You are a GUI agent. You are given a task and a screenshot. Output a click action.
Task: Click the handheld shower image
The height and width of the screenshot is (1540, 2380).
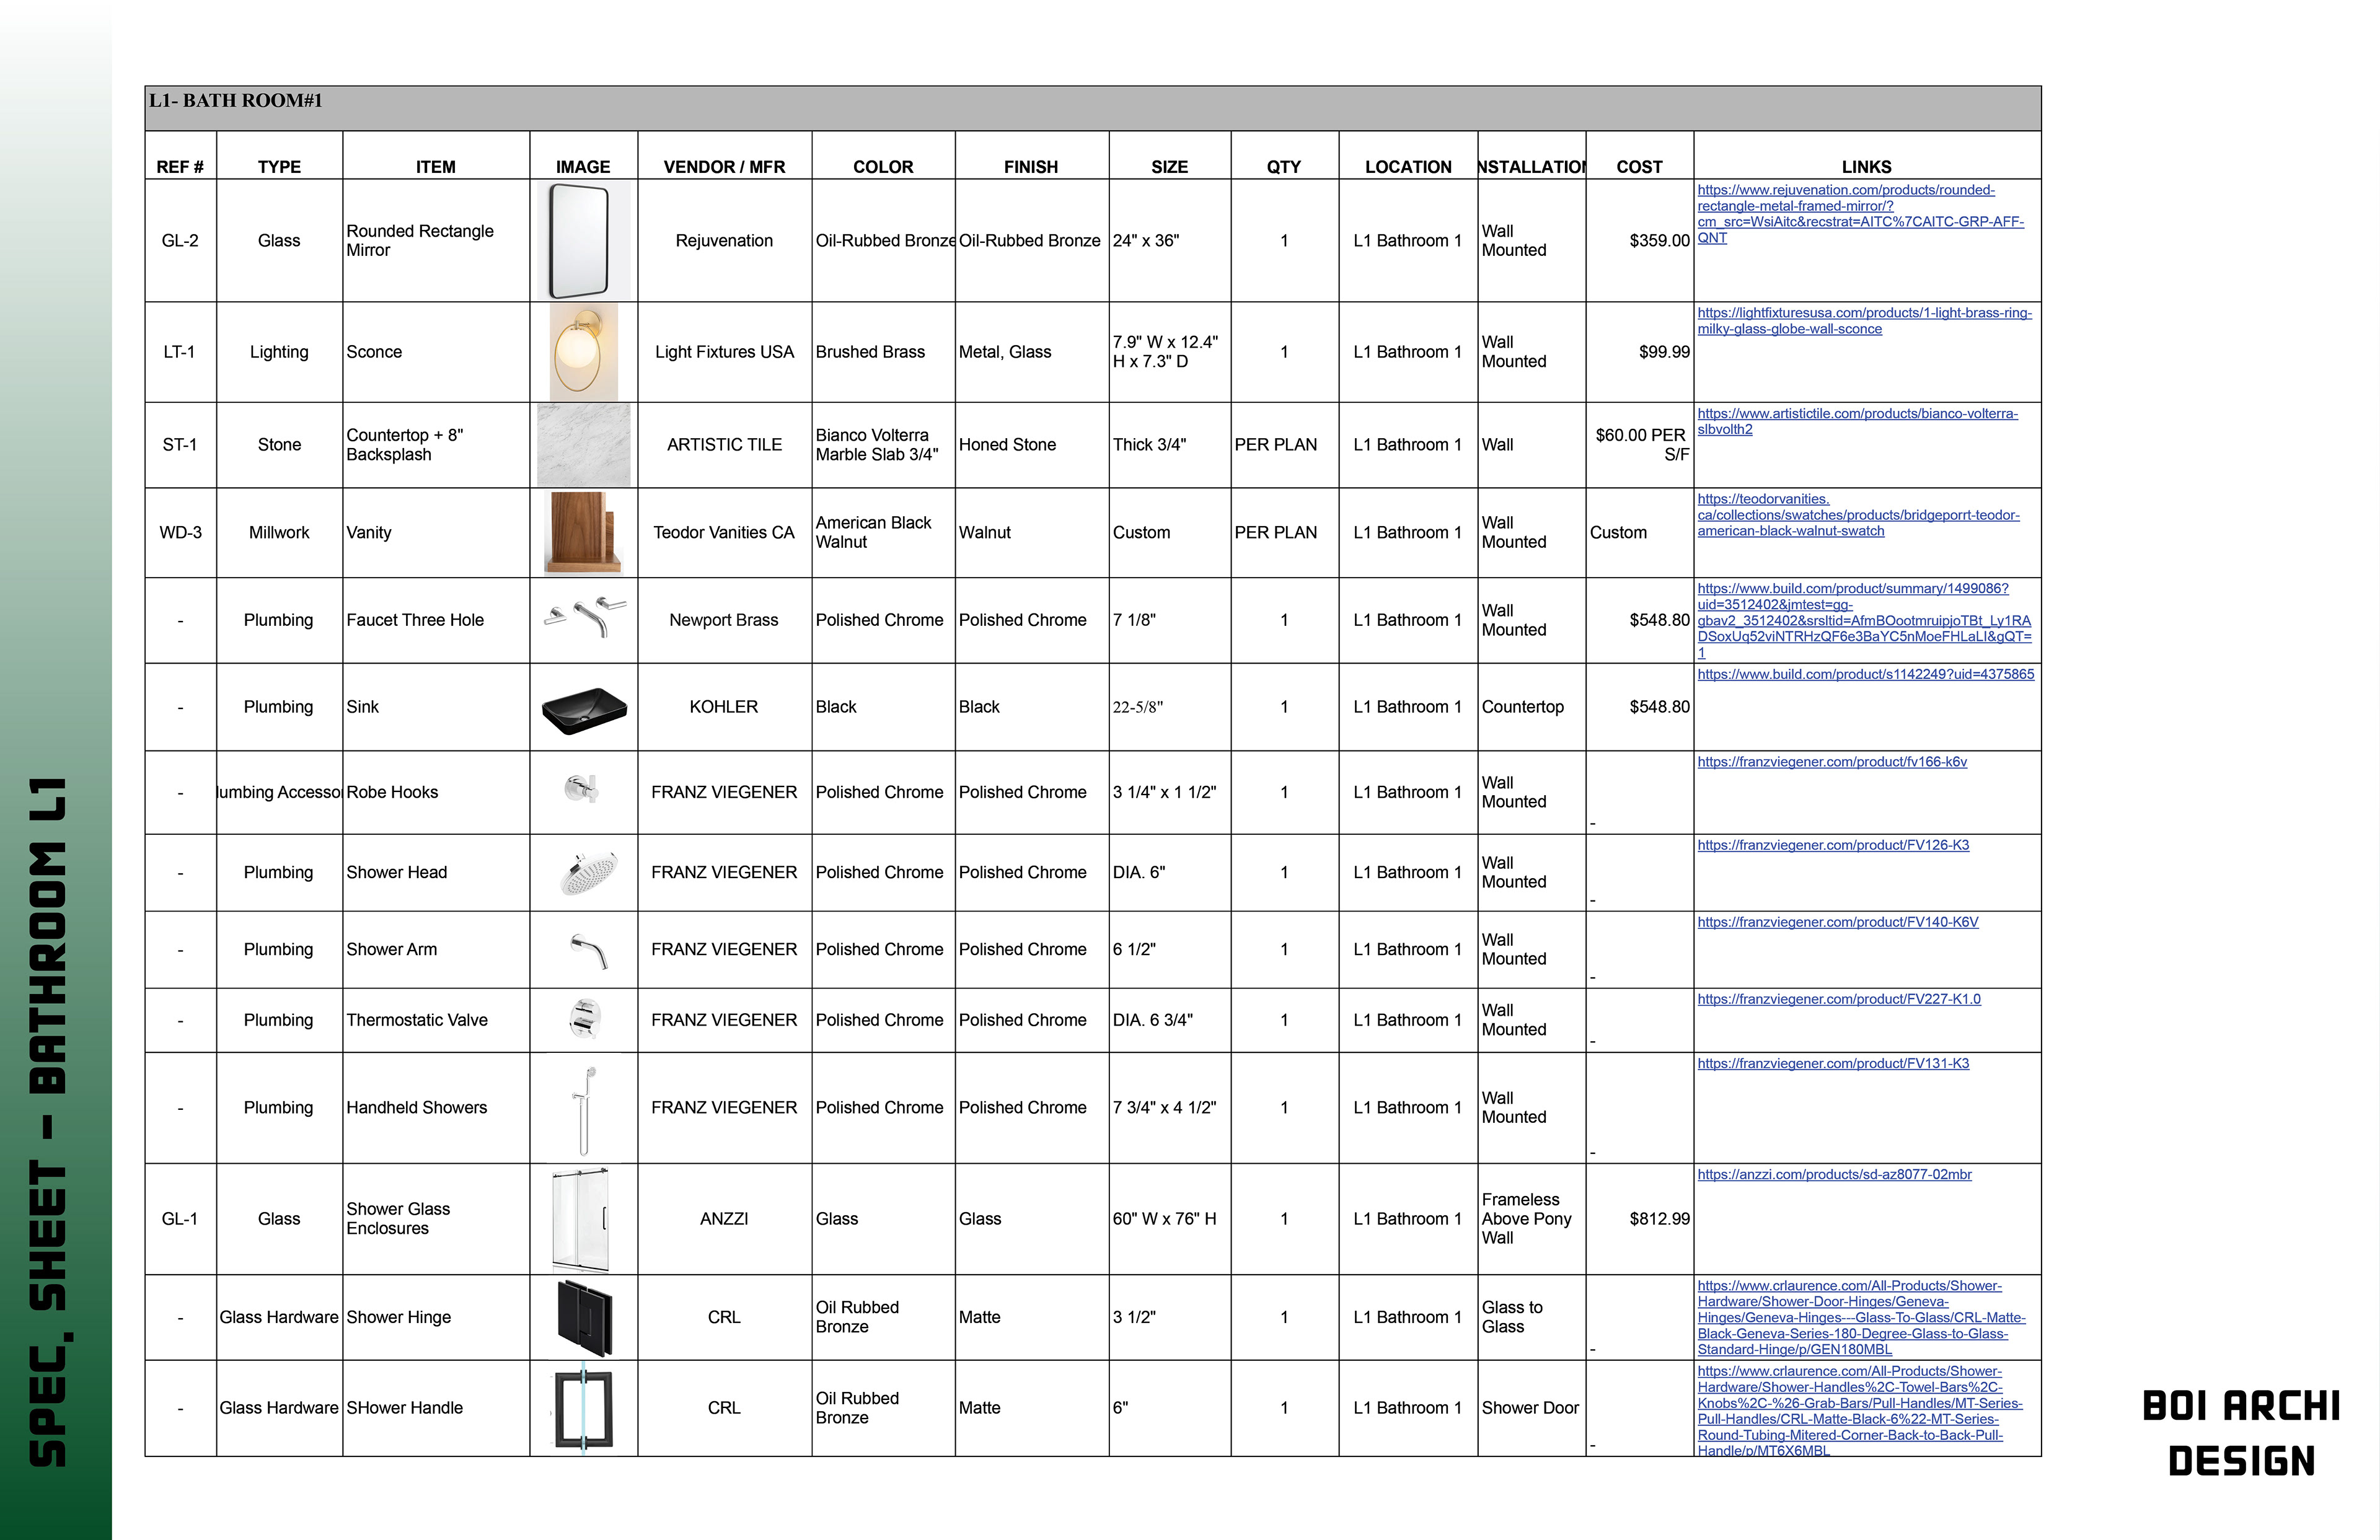[x=585, y=1110]
